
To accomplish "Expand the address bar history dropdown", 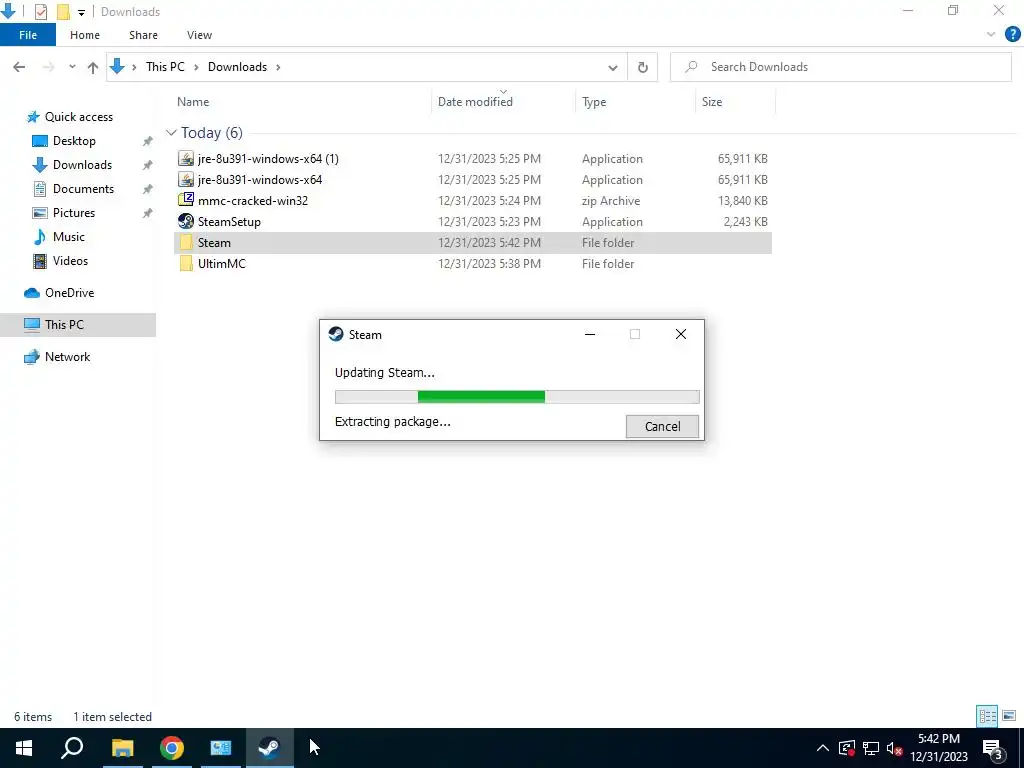I will [613, 67].
